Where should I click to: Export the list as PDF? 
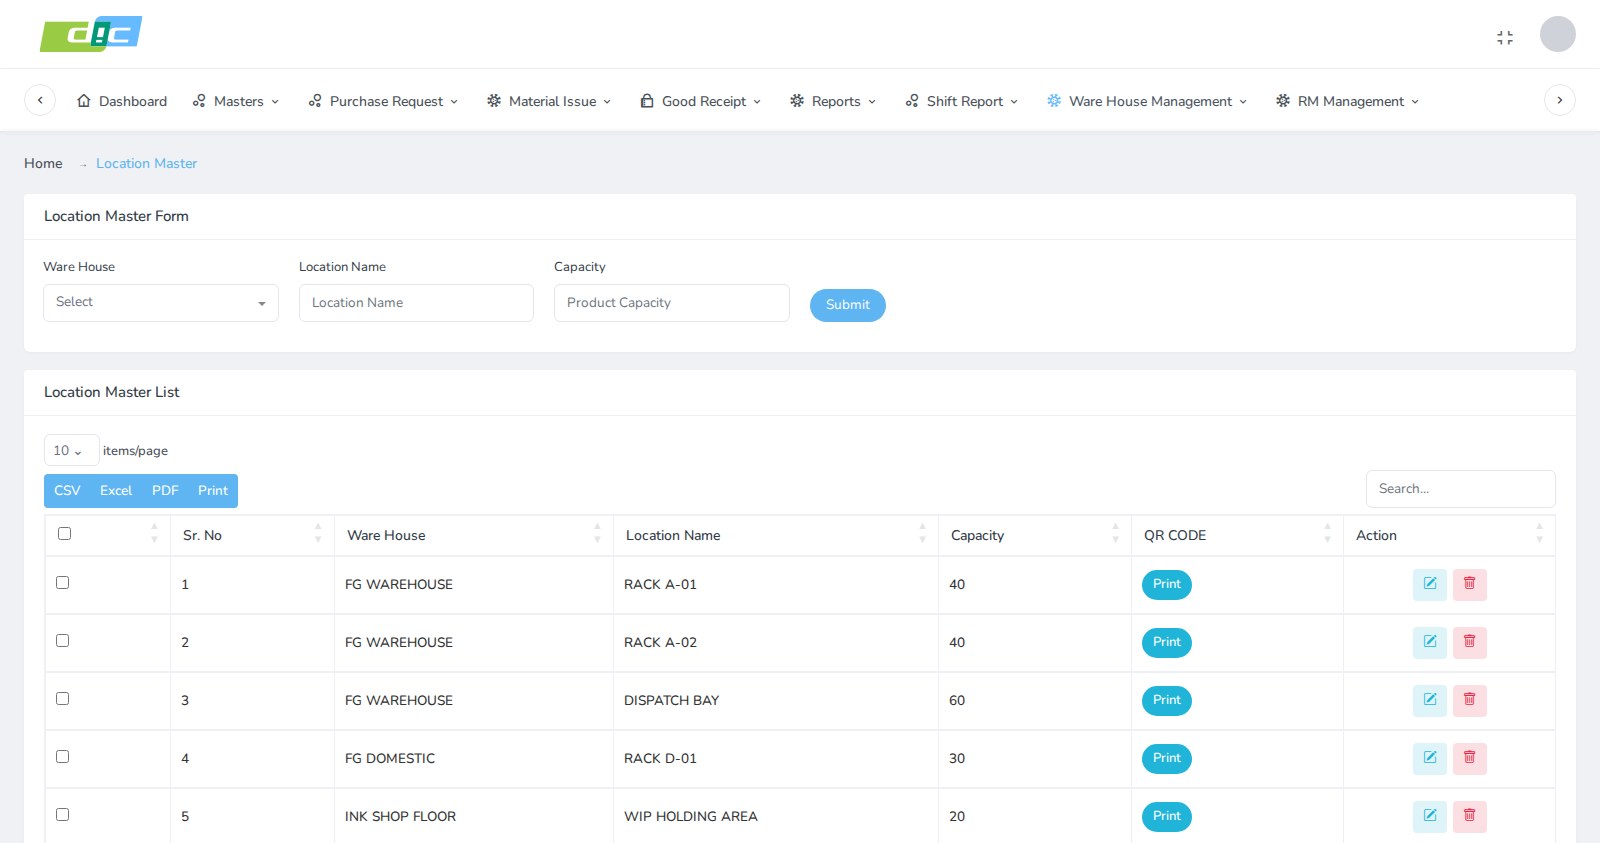tap(165, 490)
